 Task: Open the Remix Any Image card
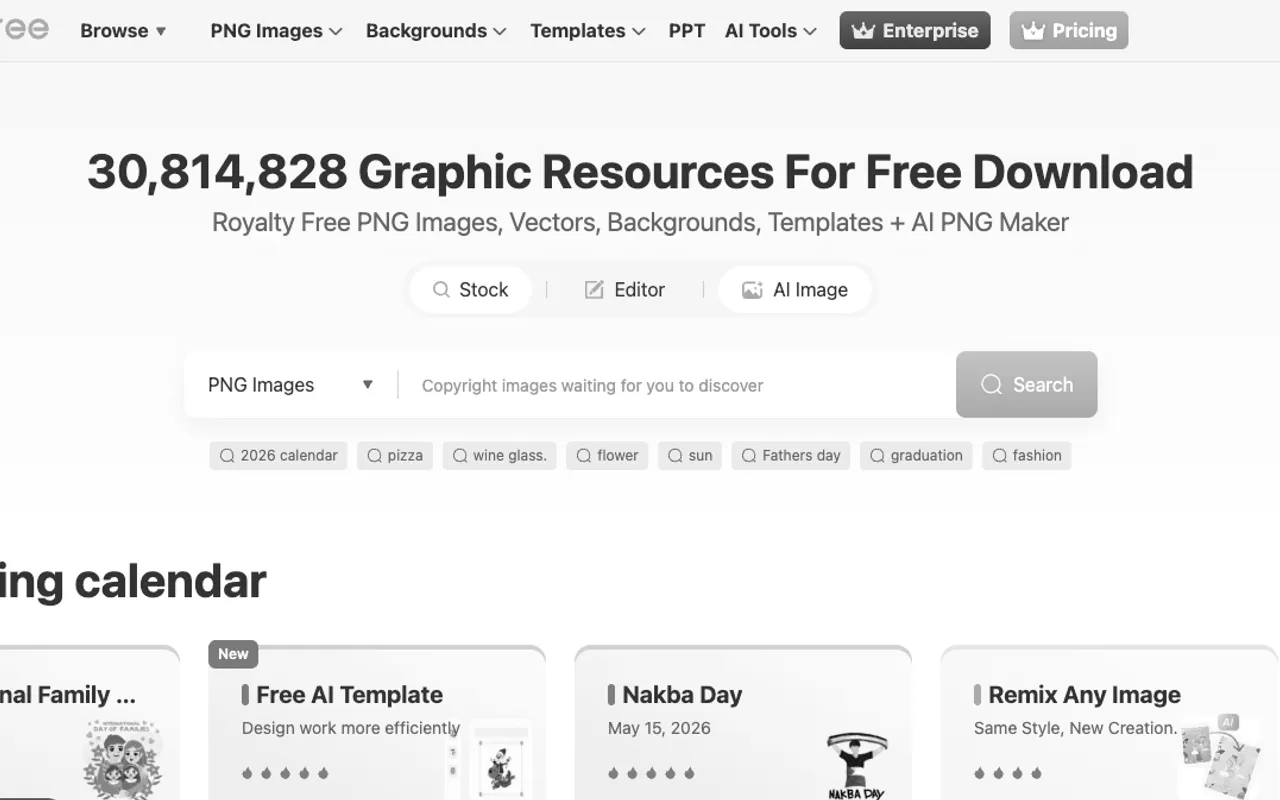click(1109, 723)
